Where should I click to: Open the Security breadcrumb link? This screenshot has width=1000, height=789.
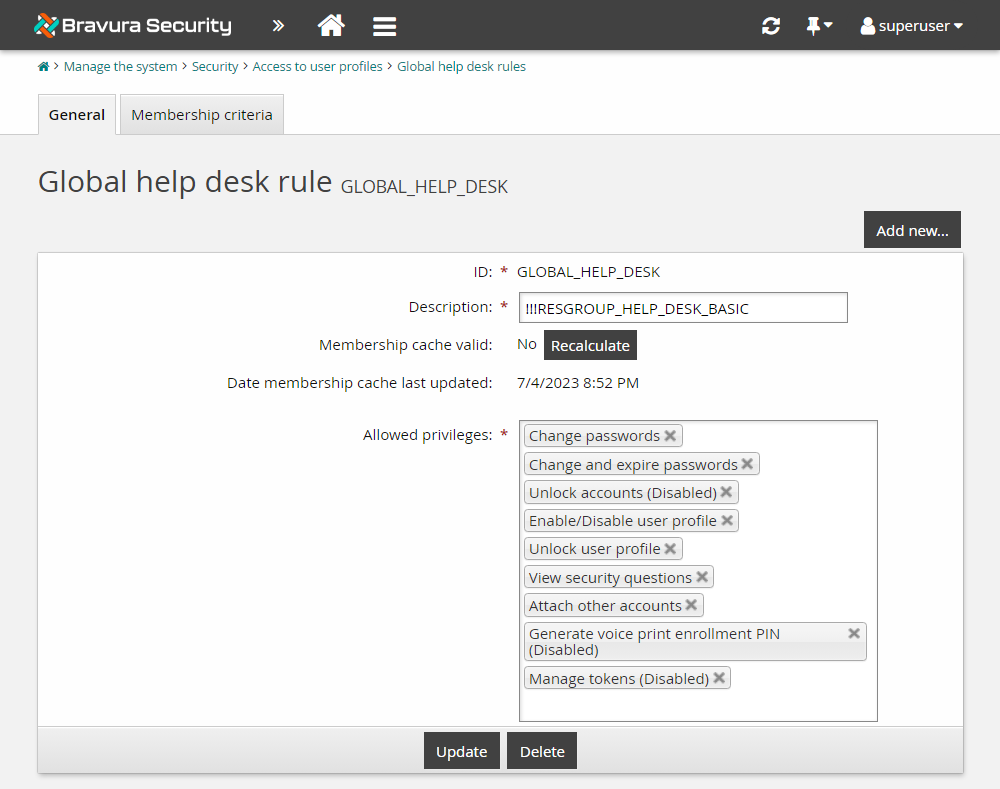click(215, 66)
